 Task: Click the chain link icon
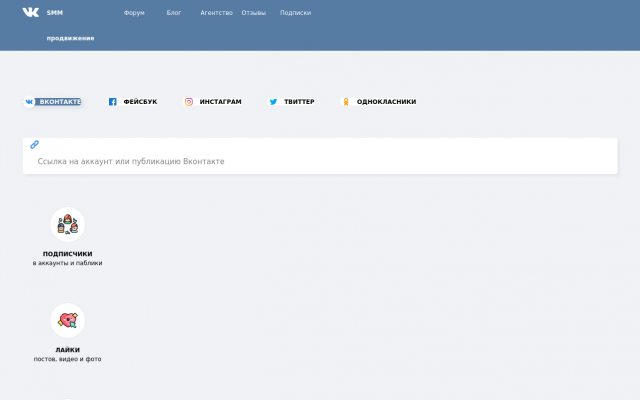pos(35,144)
